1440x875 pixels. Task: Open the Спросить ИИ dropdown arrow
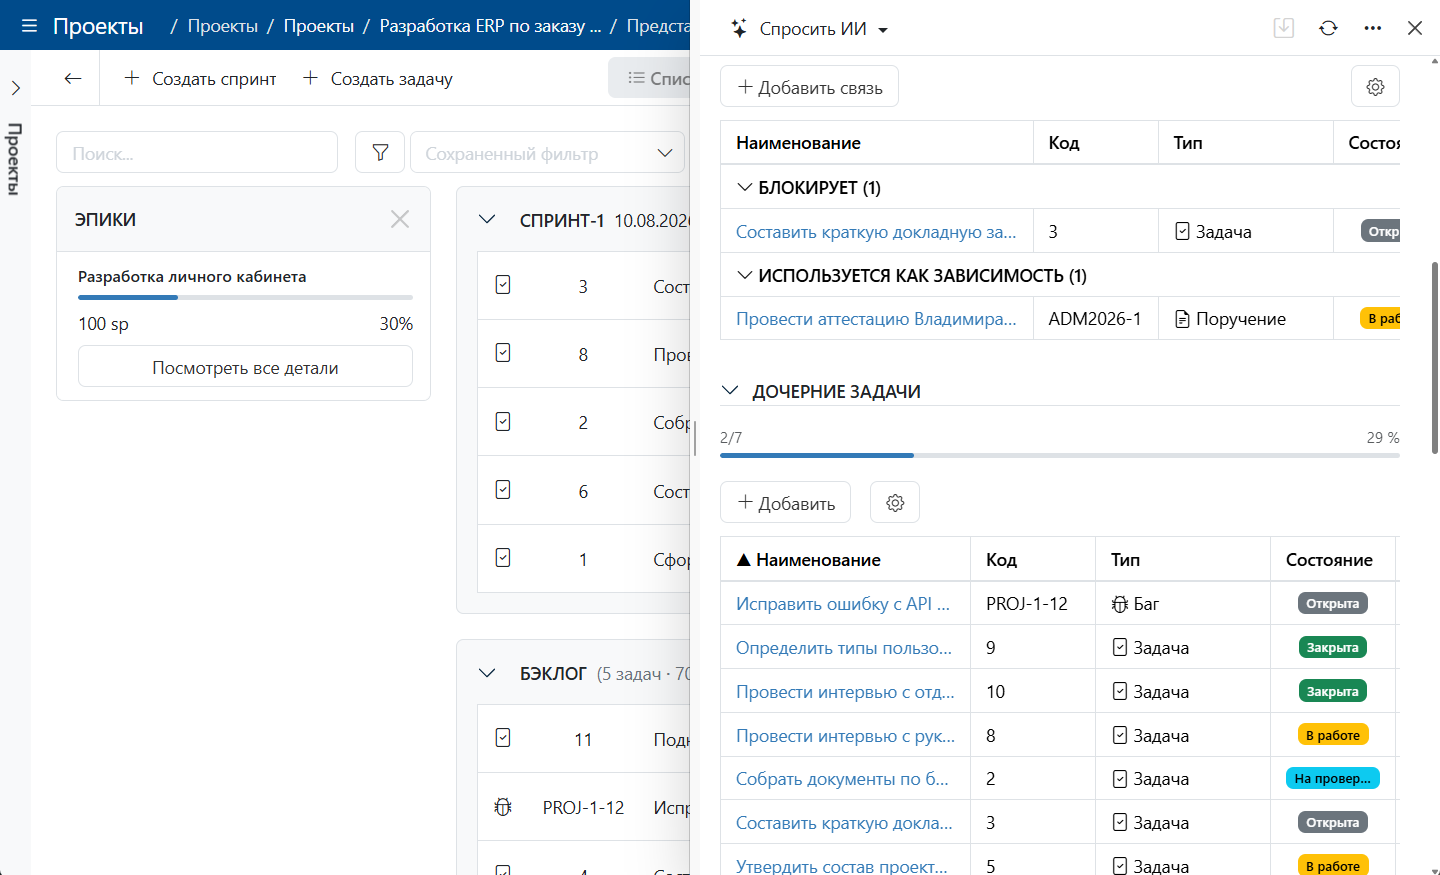coord(883,30)
